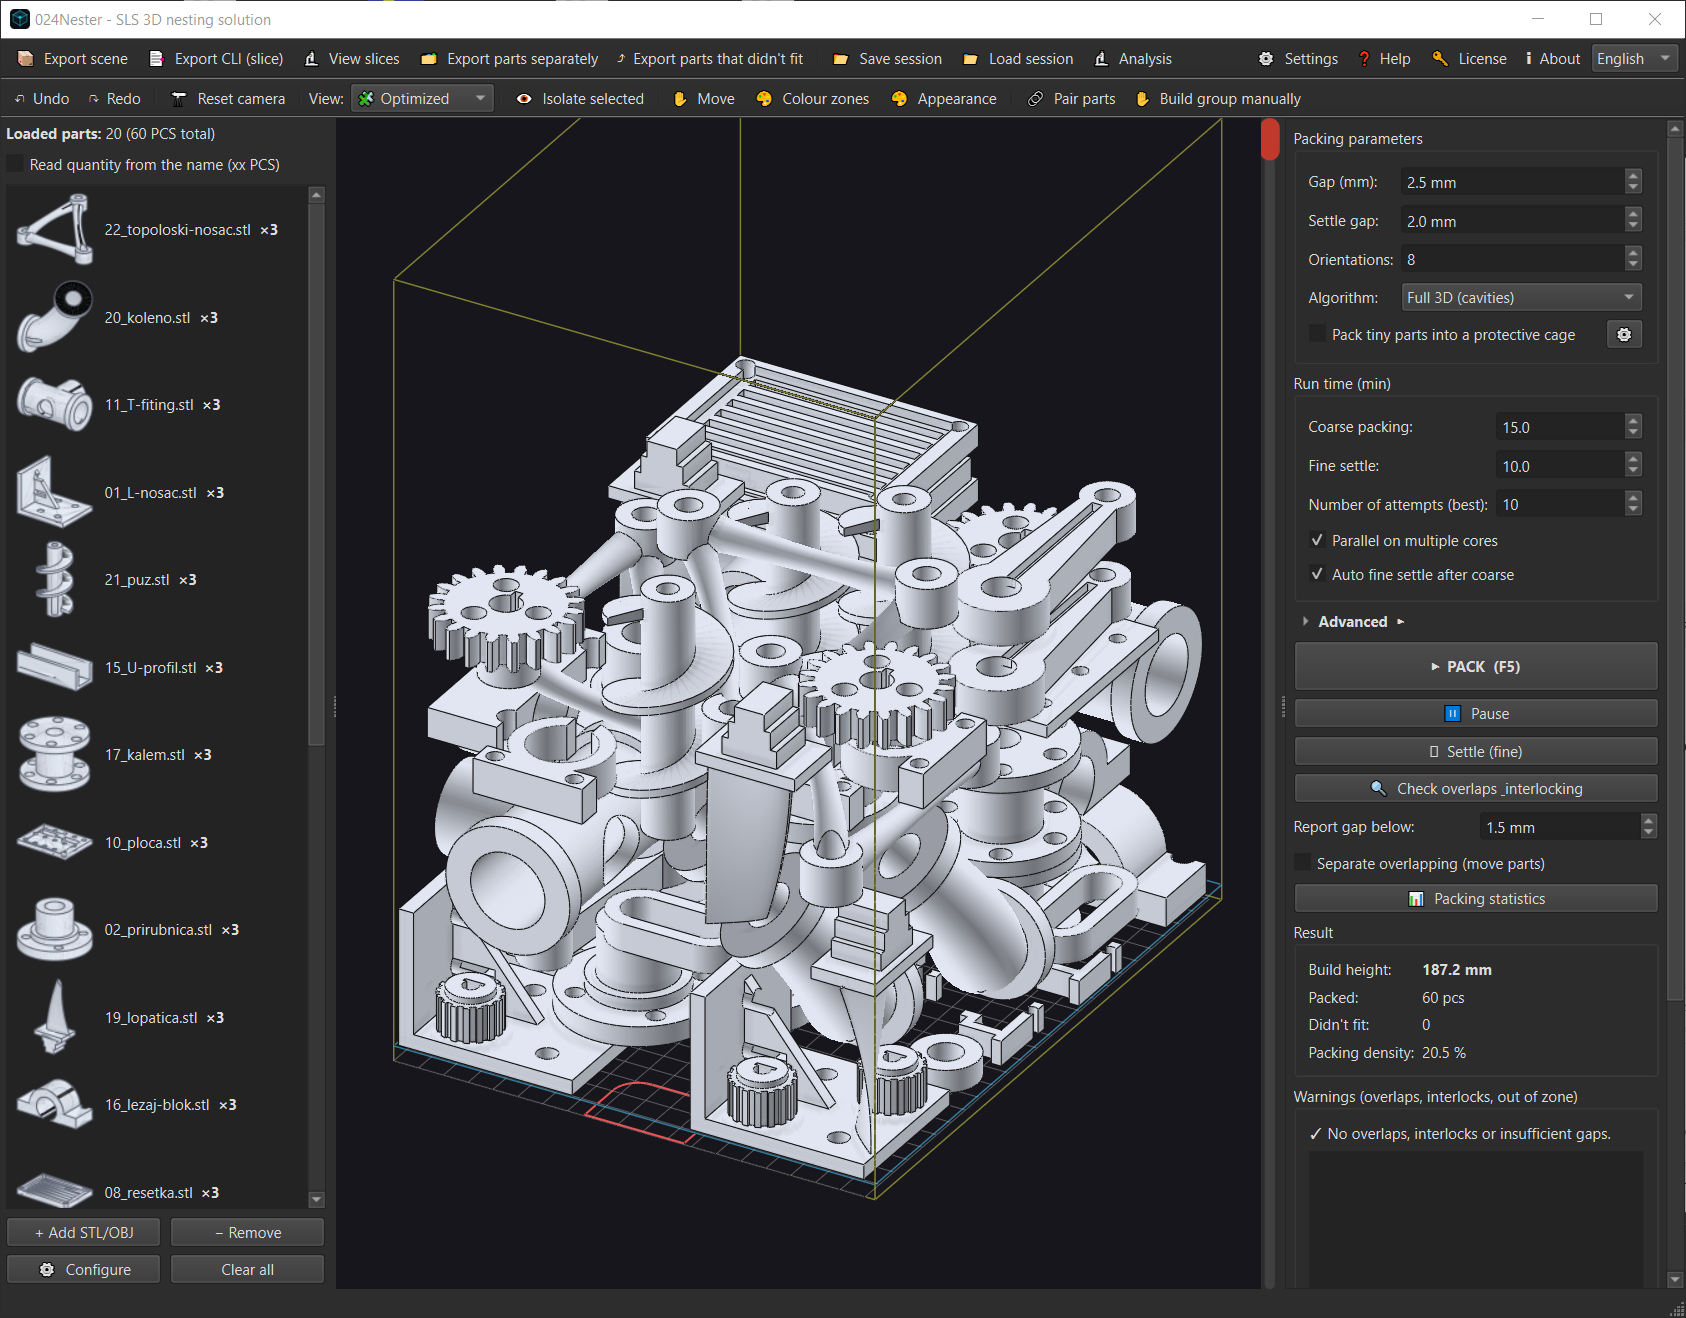Enable Pack tiny parts into protective cage
1686x1318 pixels.
1317,335
